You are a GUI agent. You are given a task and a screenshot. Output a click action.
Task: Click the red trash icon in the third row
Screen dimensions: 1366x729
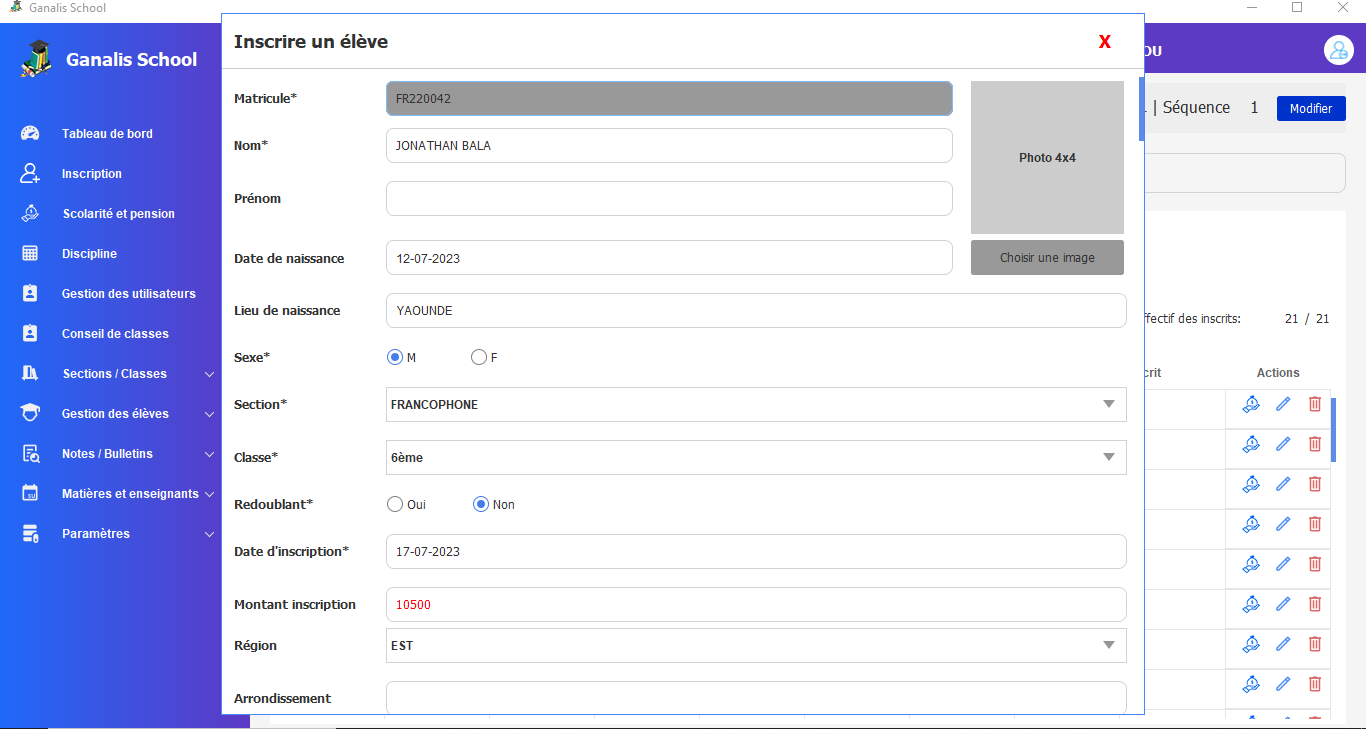tap(1315, 484)
